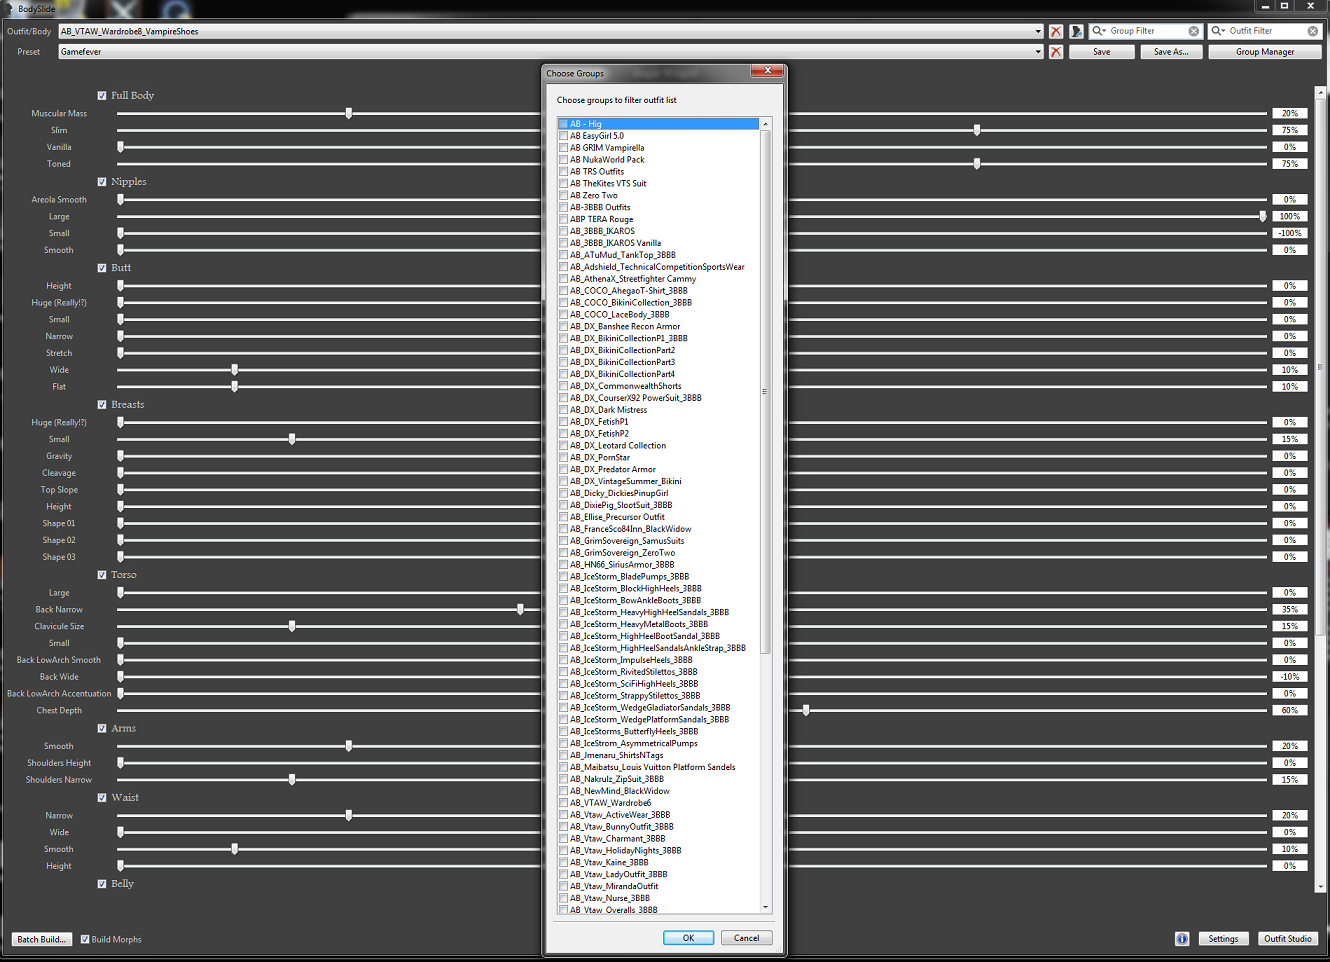Viewport: 1330px width, 962px height.
Task: Click the Batch Build... button
Action: (41, 939)
